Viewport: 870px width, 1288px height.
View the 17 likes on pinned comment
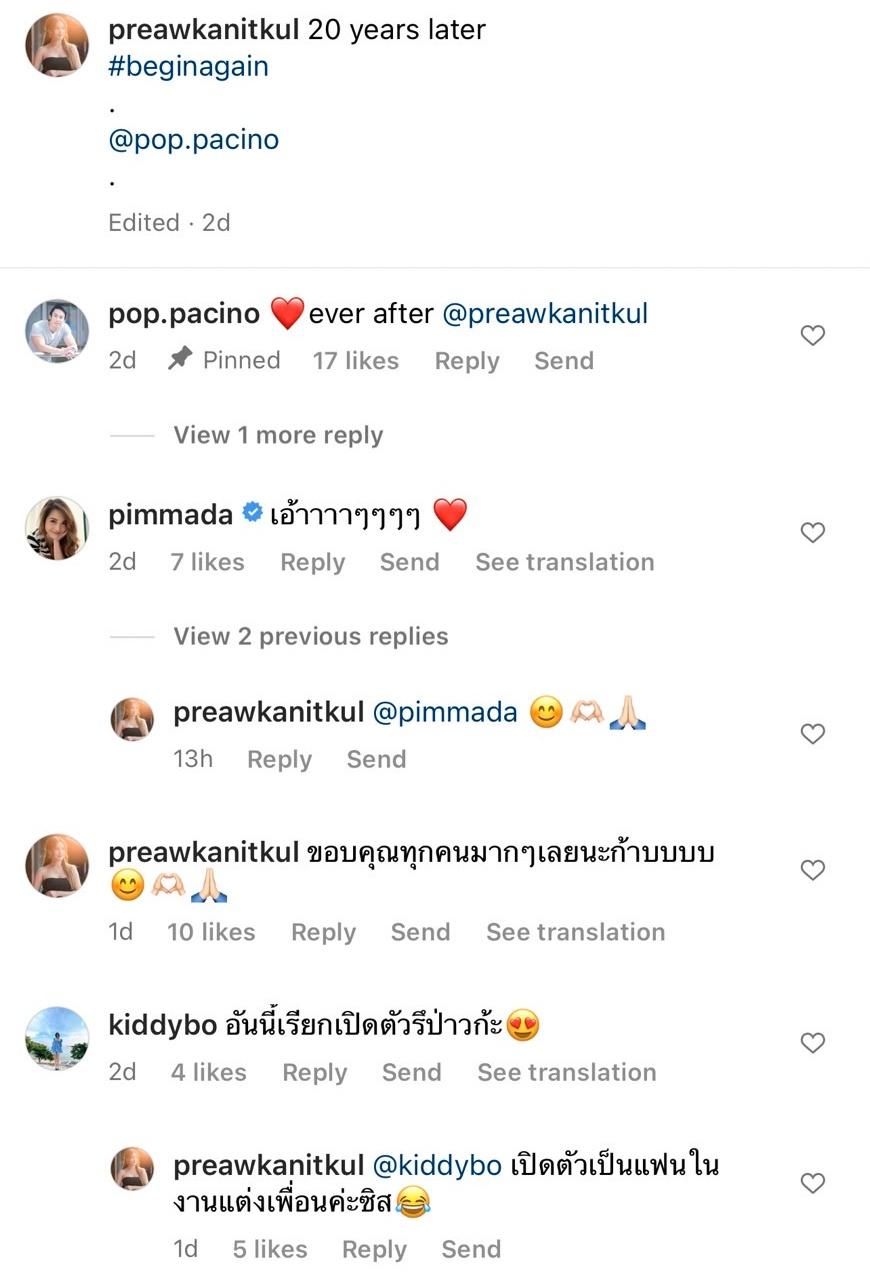(355, 361)
